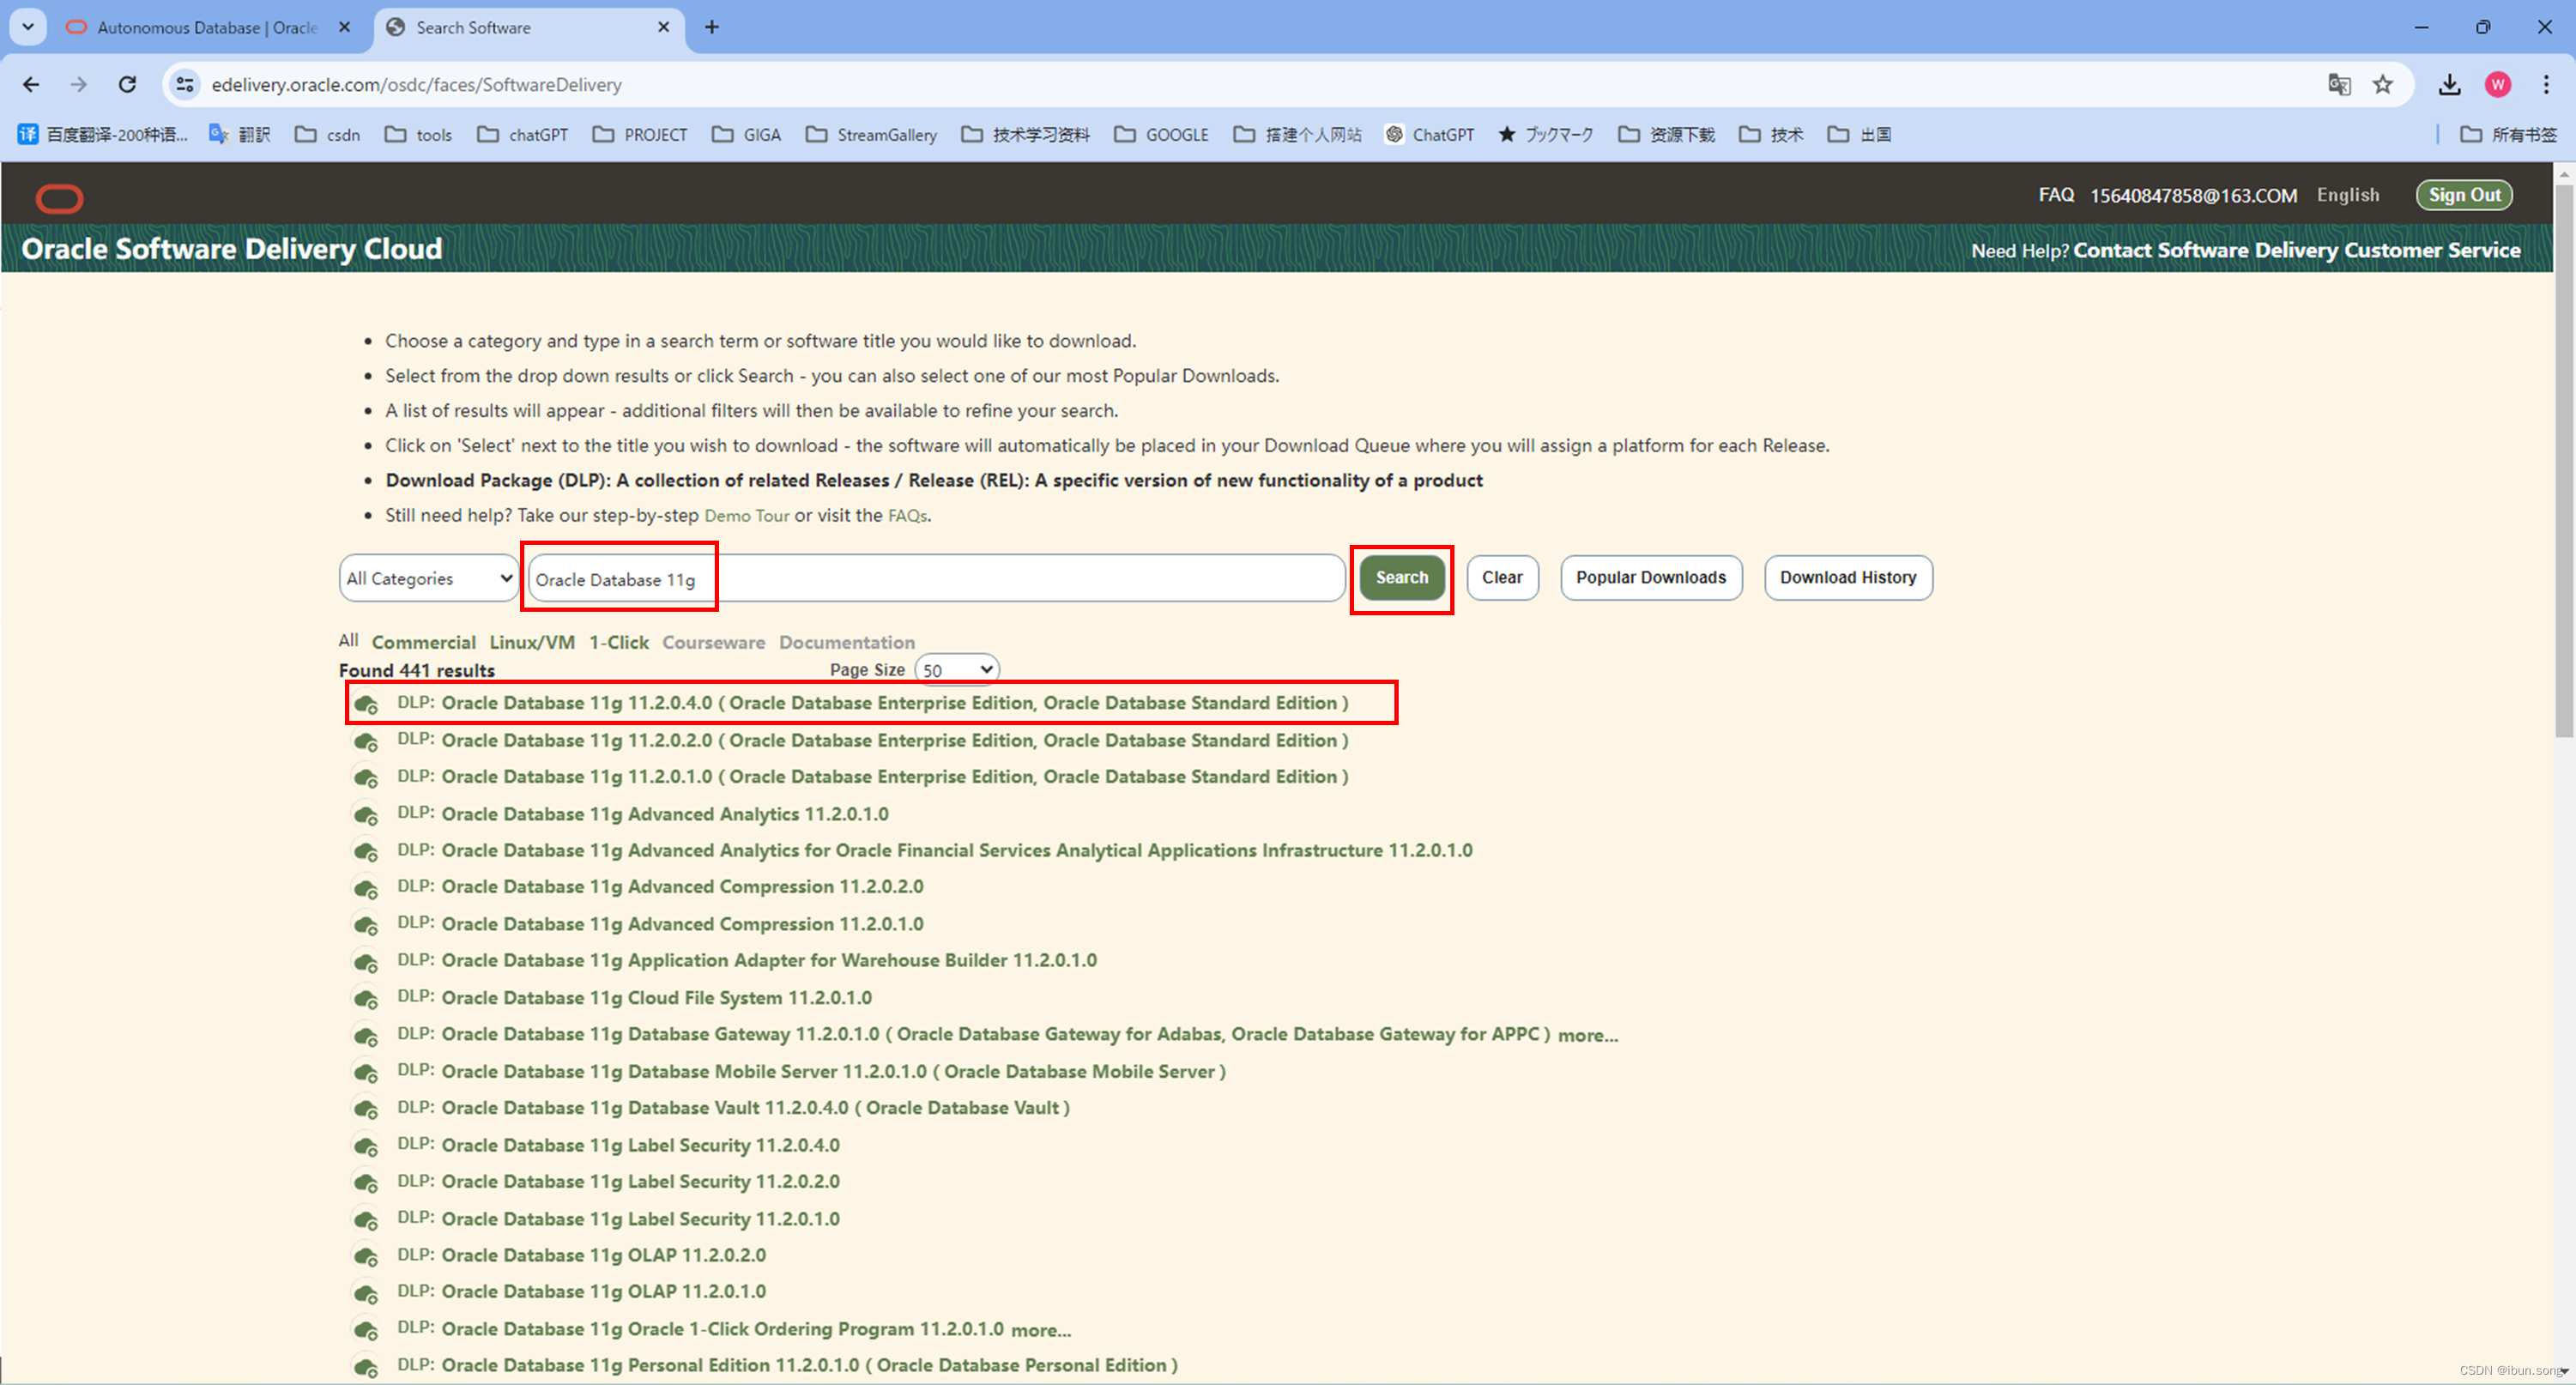Click download icon for Database Mobile Server row
The image size is (2576, 1385).
[x=366, y=1073]
